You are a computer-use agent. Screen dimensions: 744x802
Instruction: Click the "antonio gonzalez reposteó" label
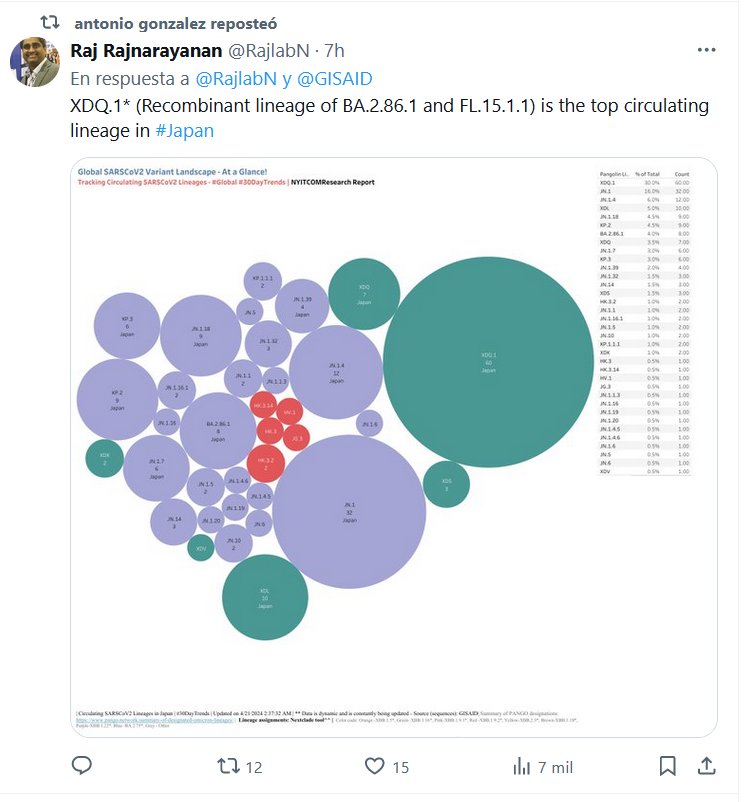(x=176, y=22)
